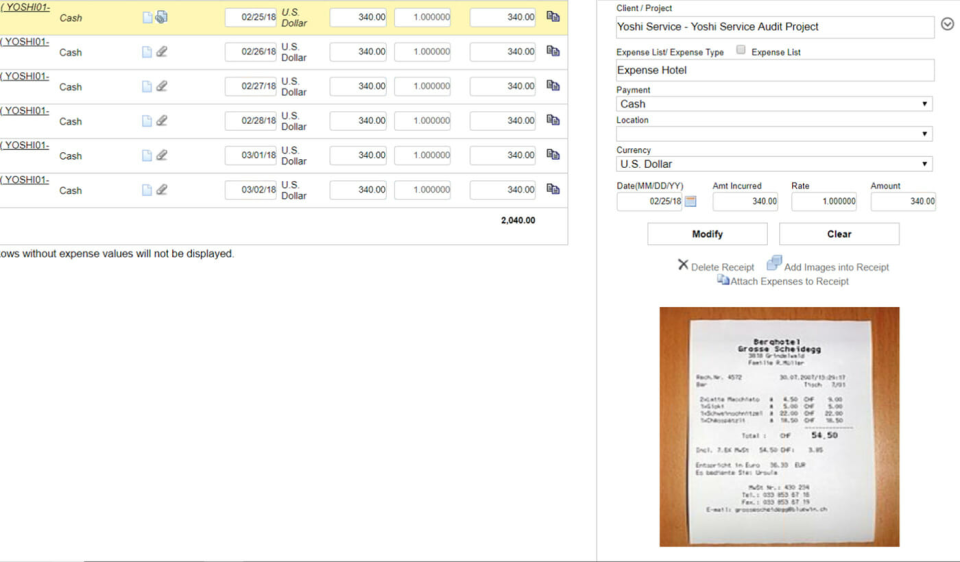Click the Amount field in the form
The width and height of the screenshot is (960, 562).
(x=903, y=201)
